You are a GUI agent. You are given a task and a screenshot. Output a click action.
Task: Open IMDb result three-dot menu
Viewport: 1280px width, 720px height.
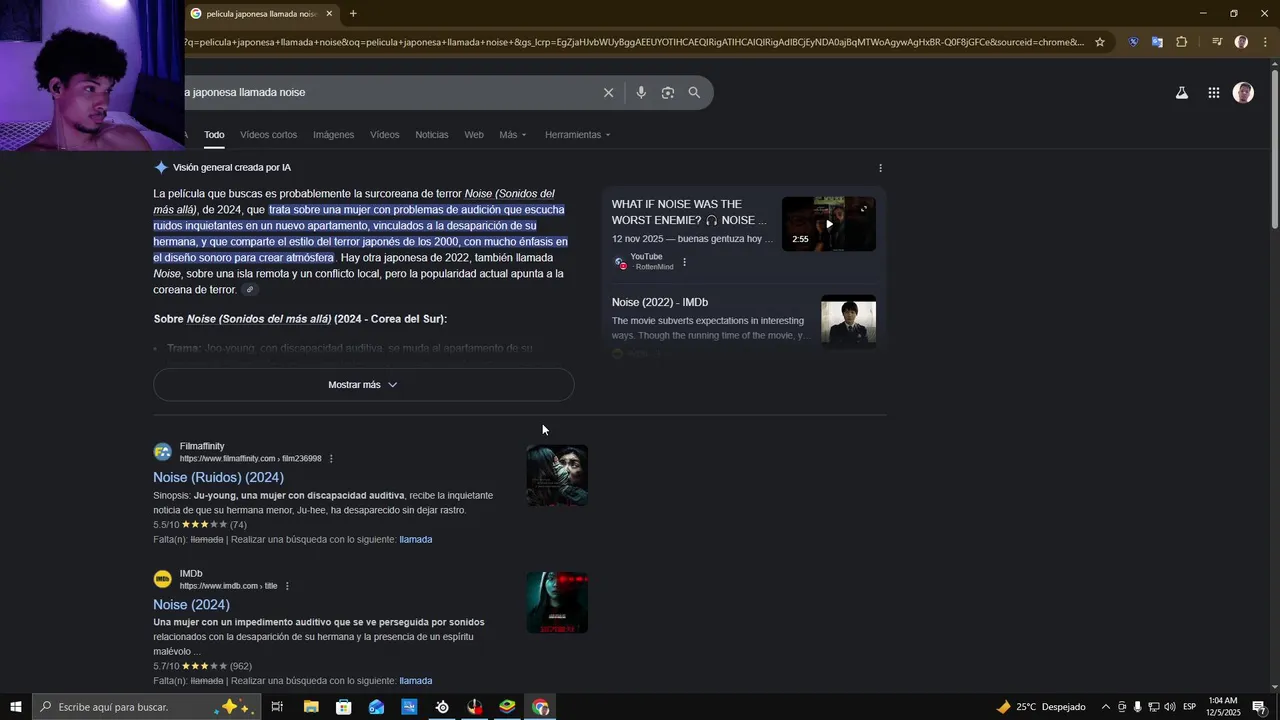[287, 586]
